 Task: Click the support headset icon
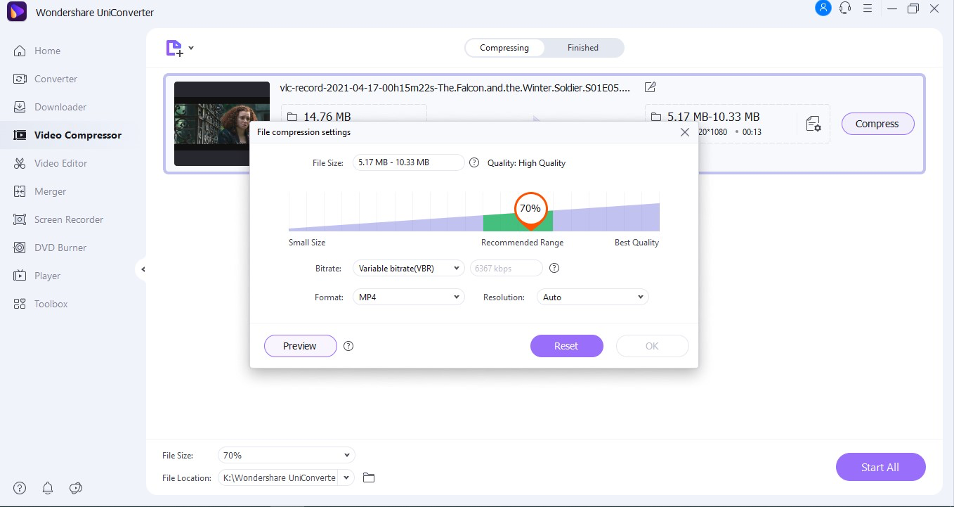click(844, 9)
